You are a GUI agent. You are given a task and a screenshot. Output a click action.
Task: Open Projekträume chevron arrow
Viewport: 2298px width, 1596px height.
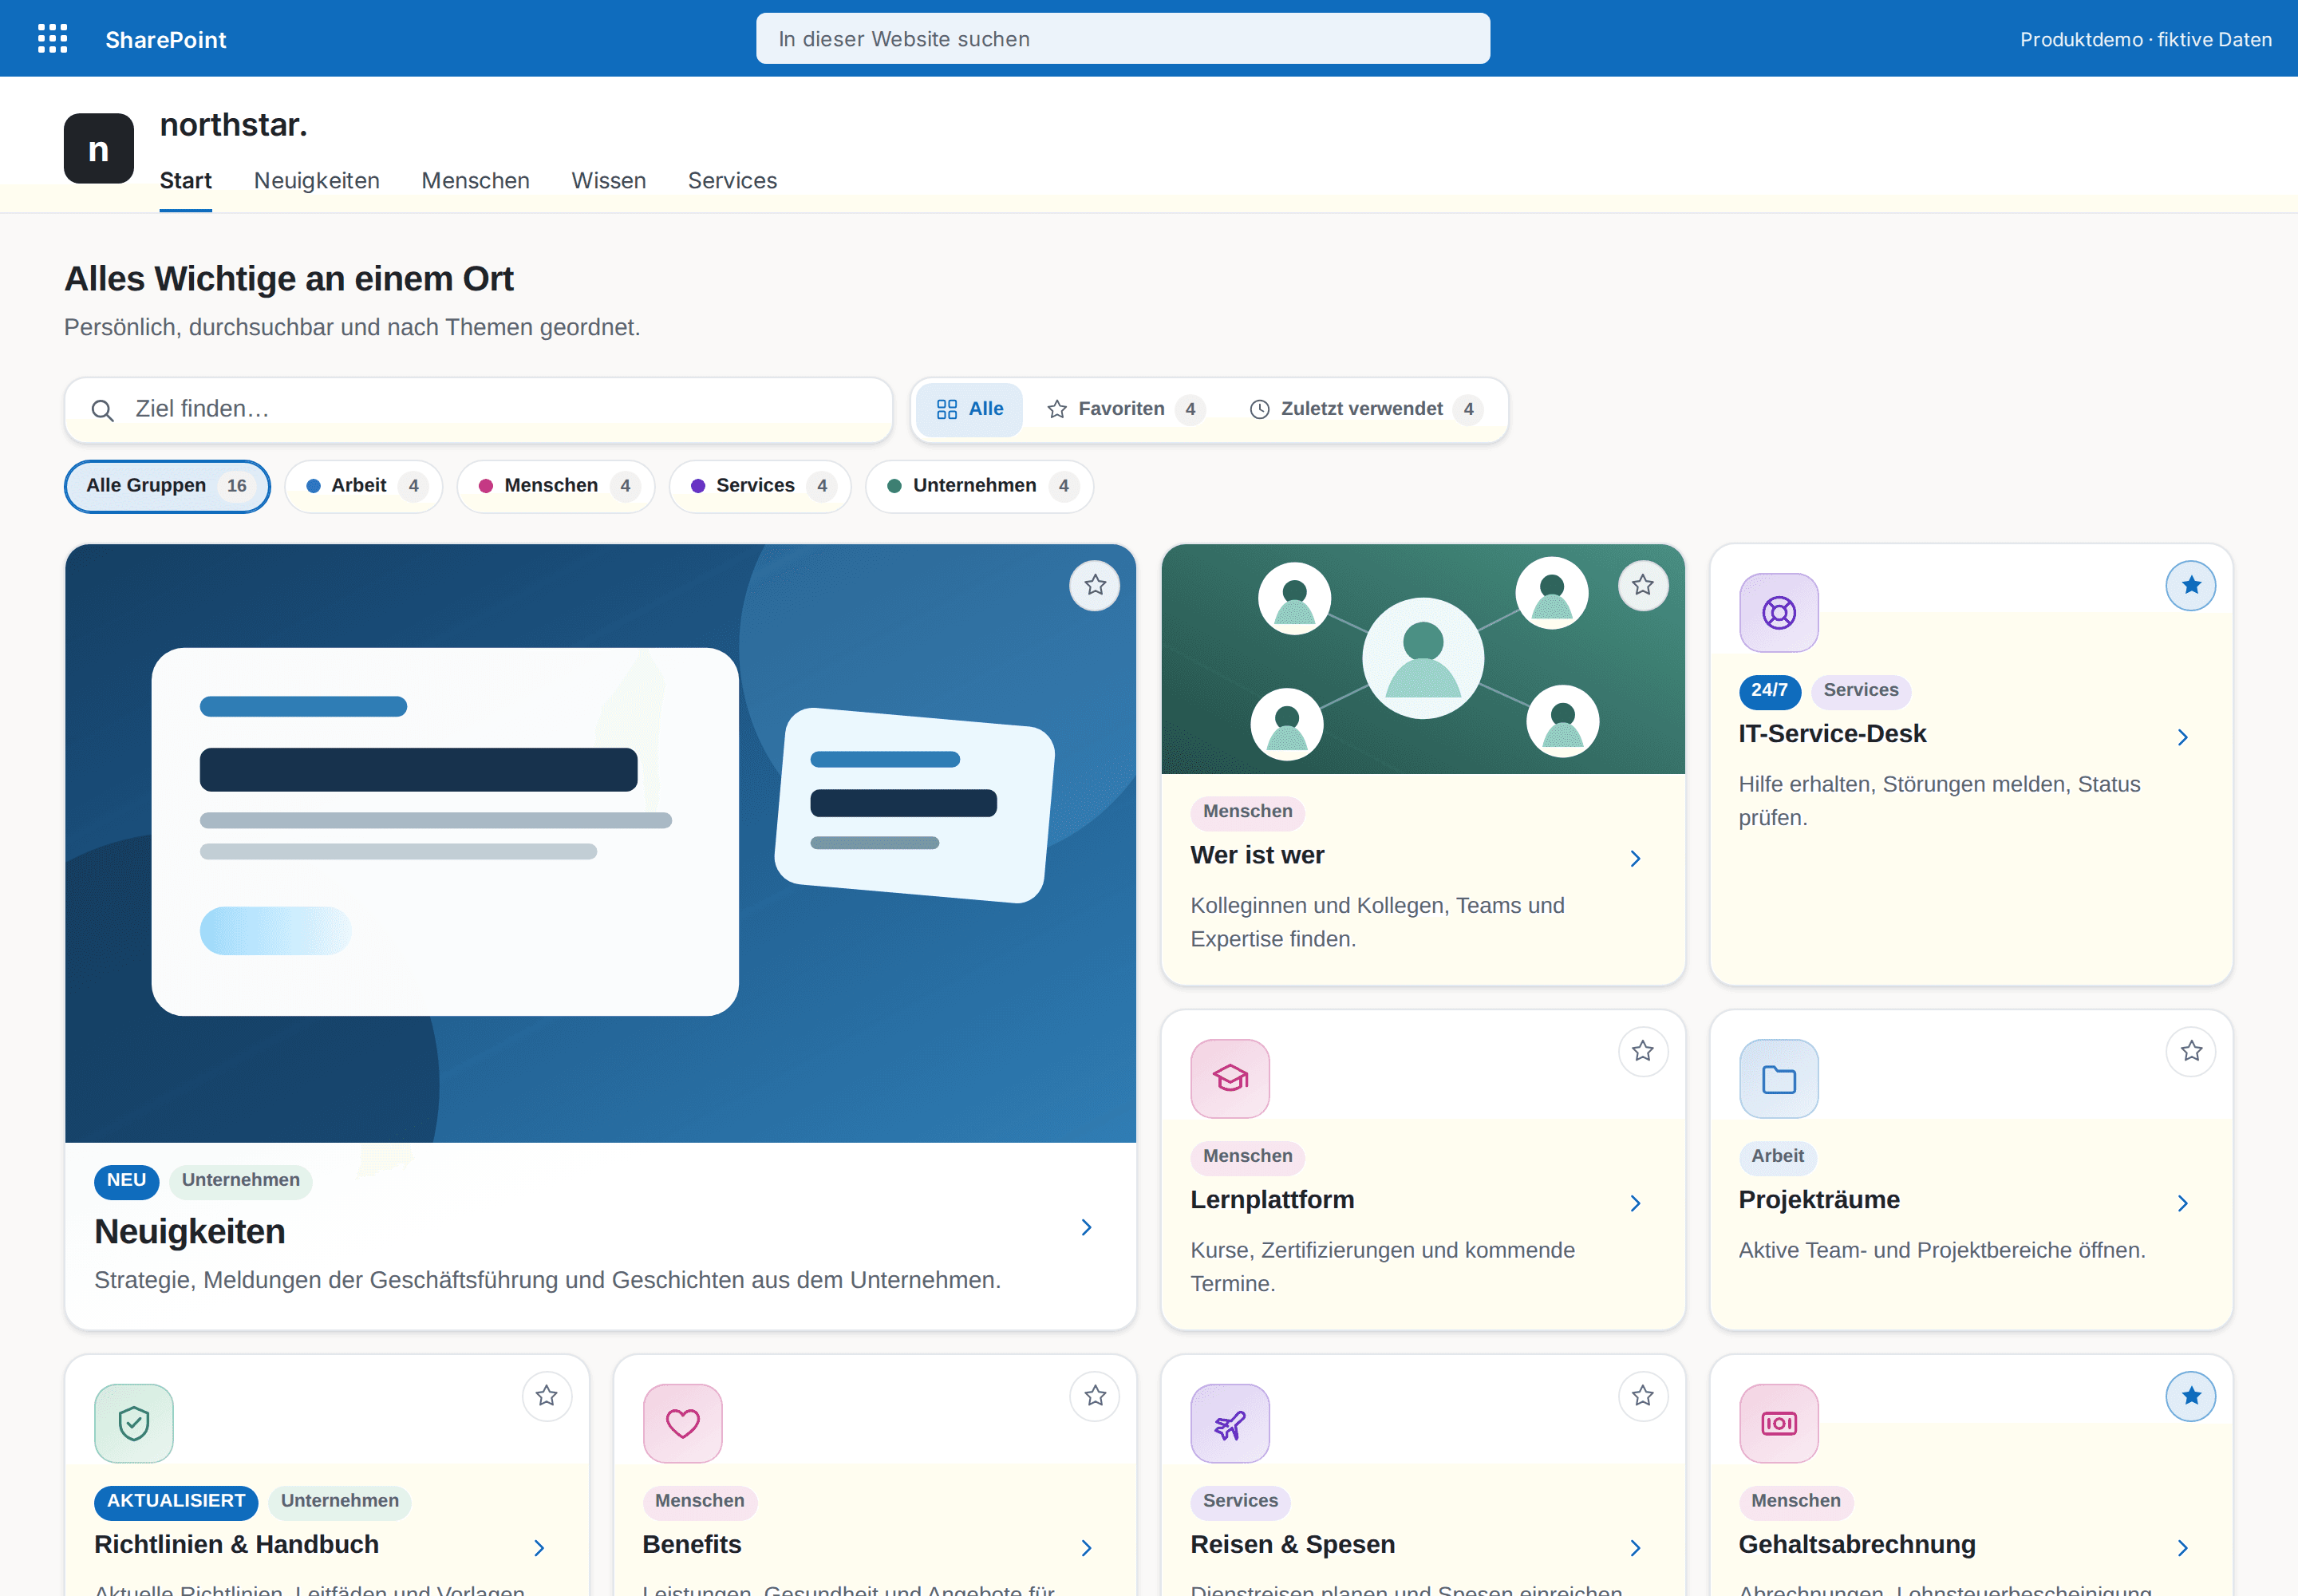pos(2183,1203)
